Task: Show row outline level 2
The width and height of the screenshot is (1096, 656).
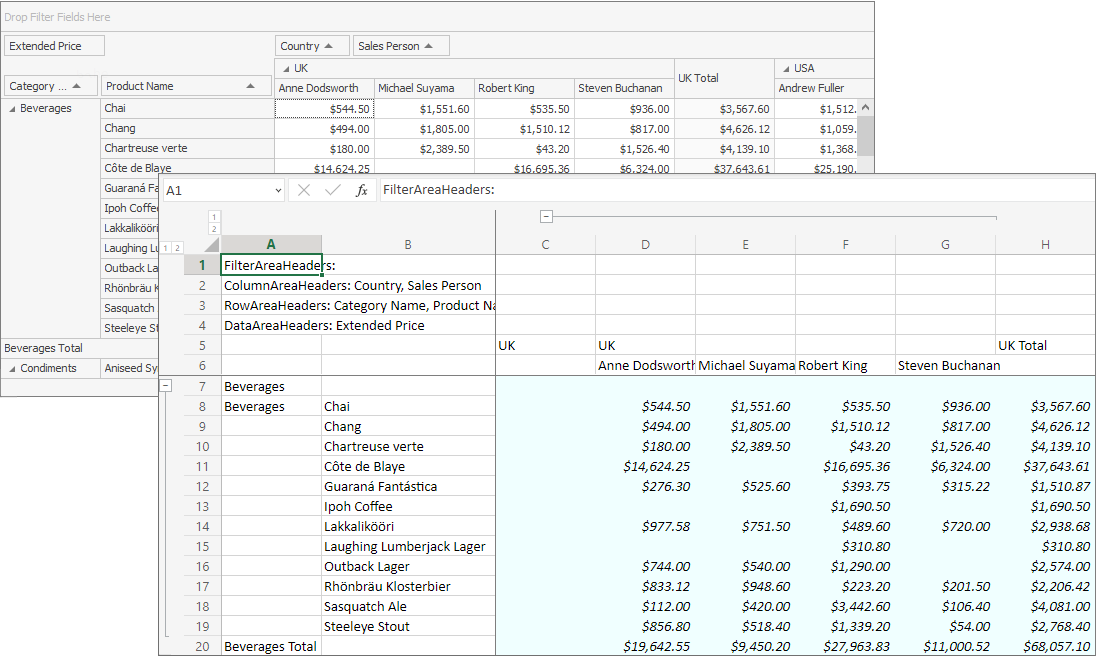Action: 178,247
